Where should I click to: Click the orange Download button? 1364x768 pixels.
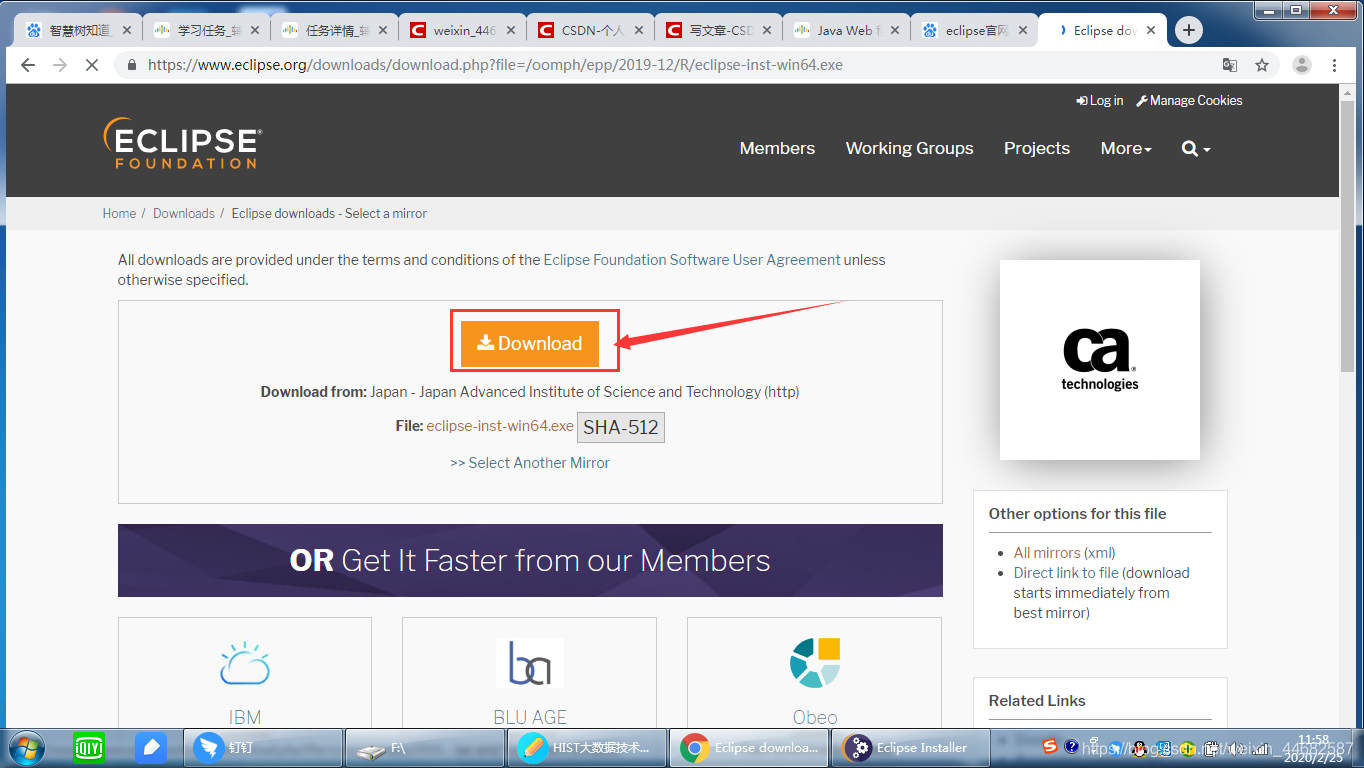click(530, 343)
